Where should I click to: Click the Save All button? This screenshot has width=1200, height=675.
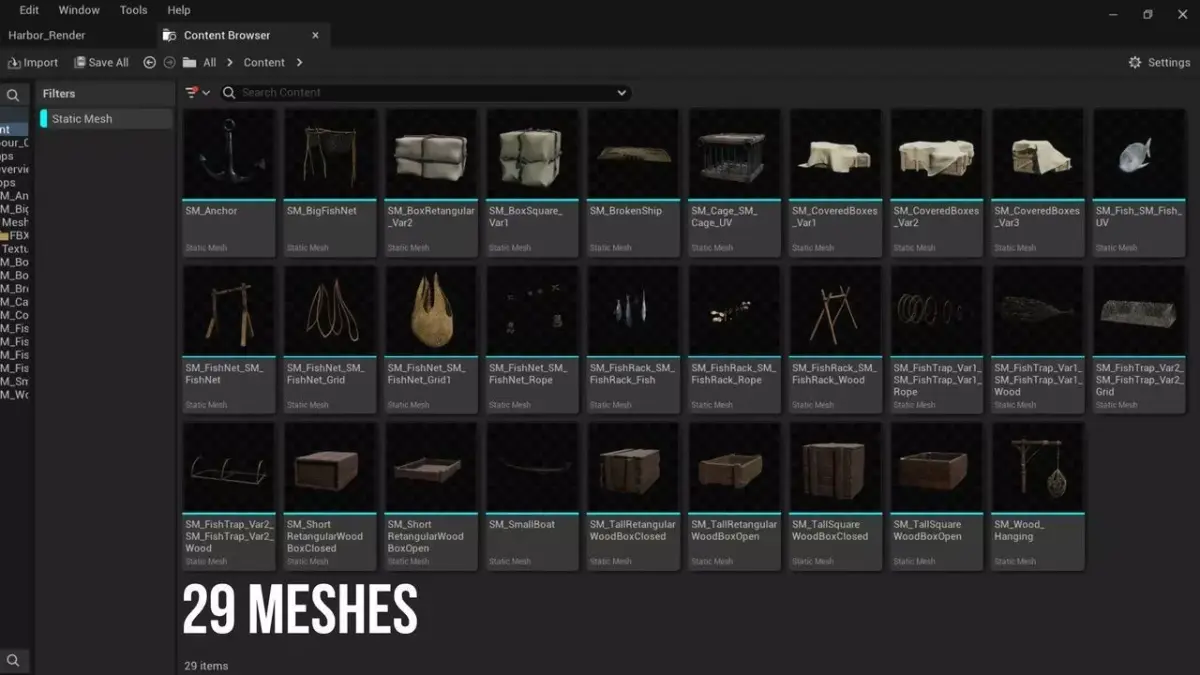click(100, 62)
